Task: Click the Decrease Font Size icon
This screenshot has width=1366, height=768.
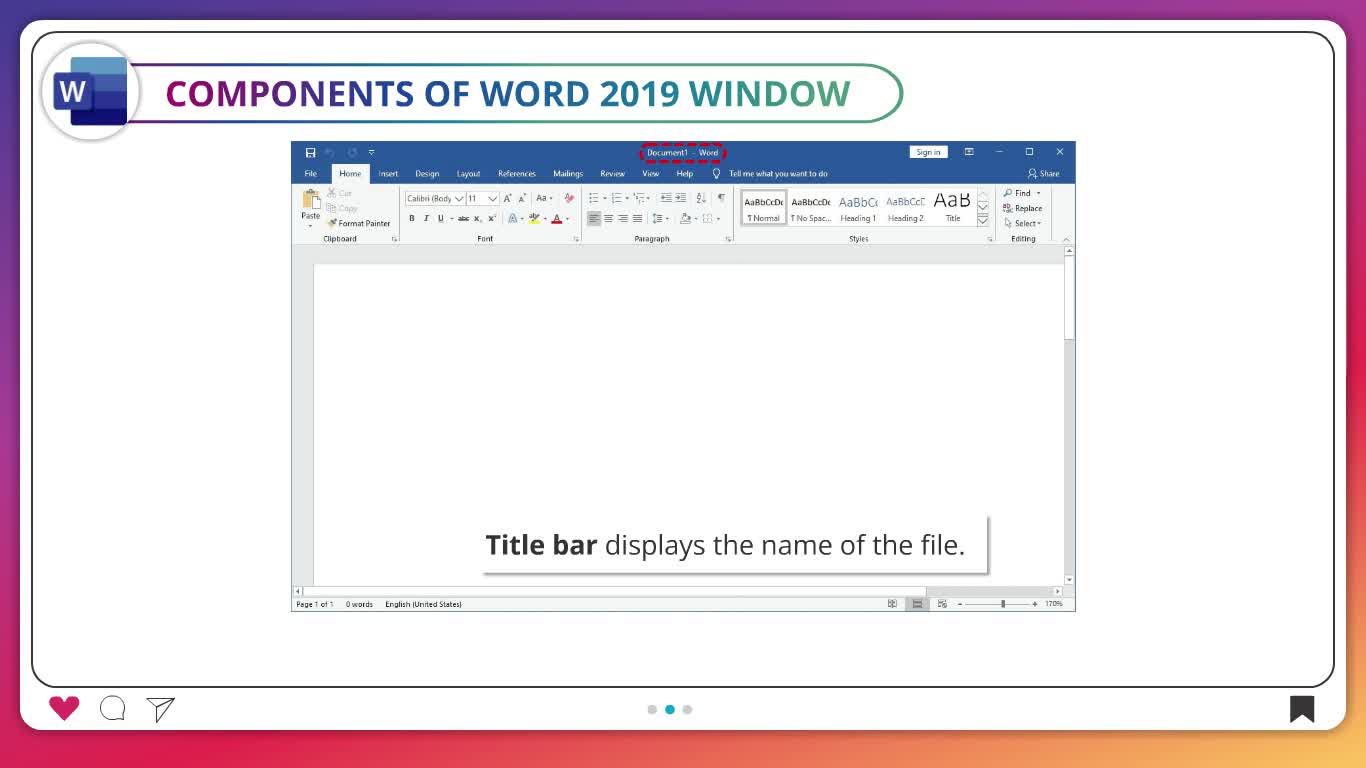Action: click(522, 198)
